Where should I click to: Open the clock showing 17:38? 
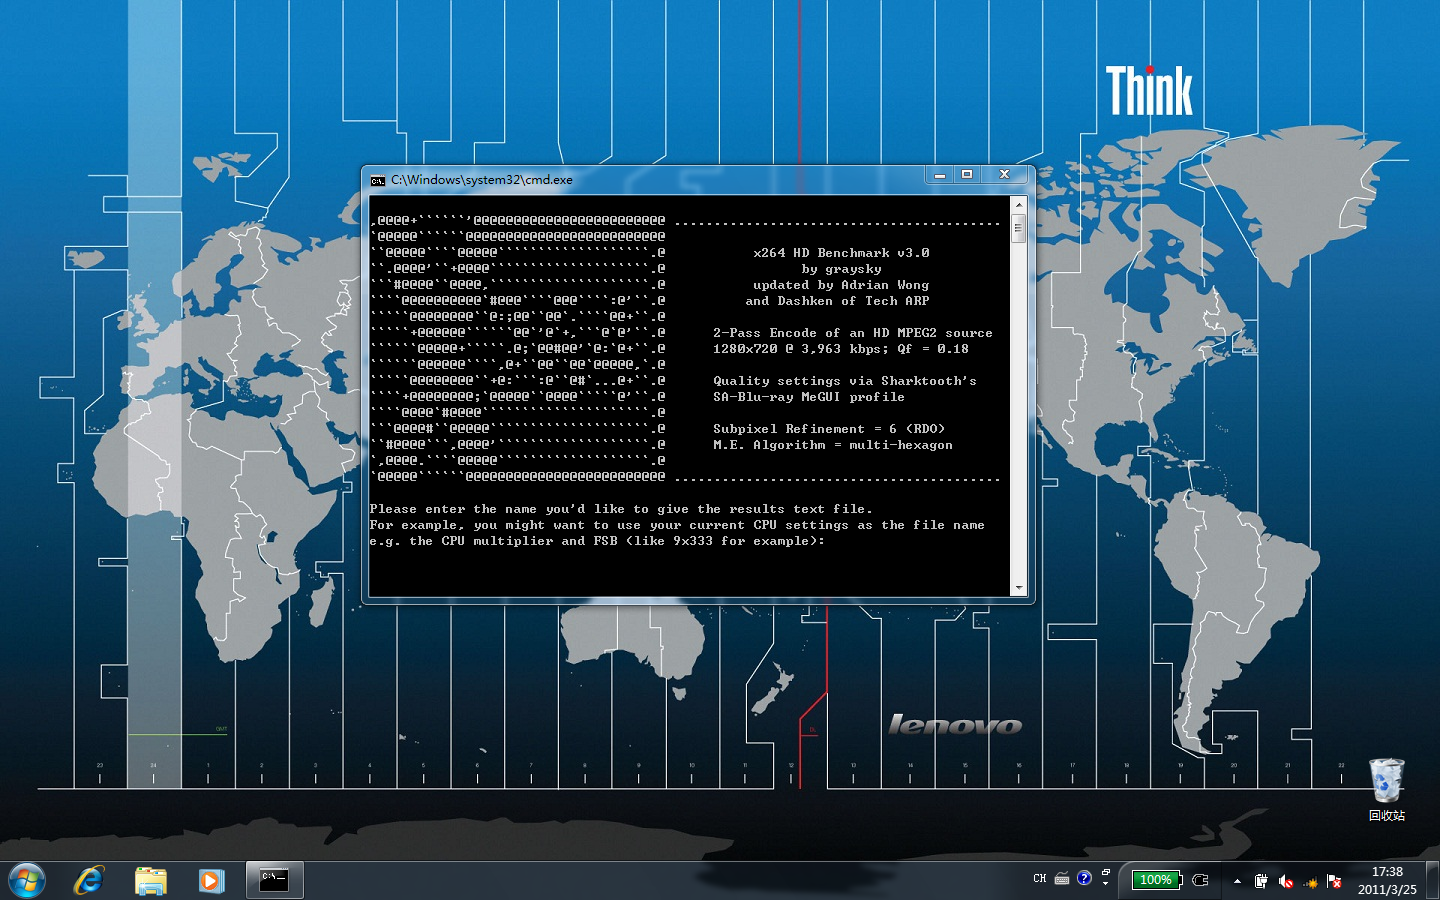(x=1387, y=880)
